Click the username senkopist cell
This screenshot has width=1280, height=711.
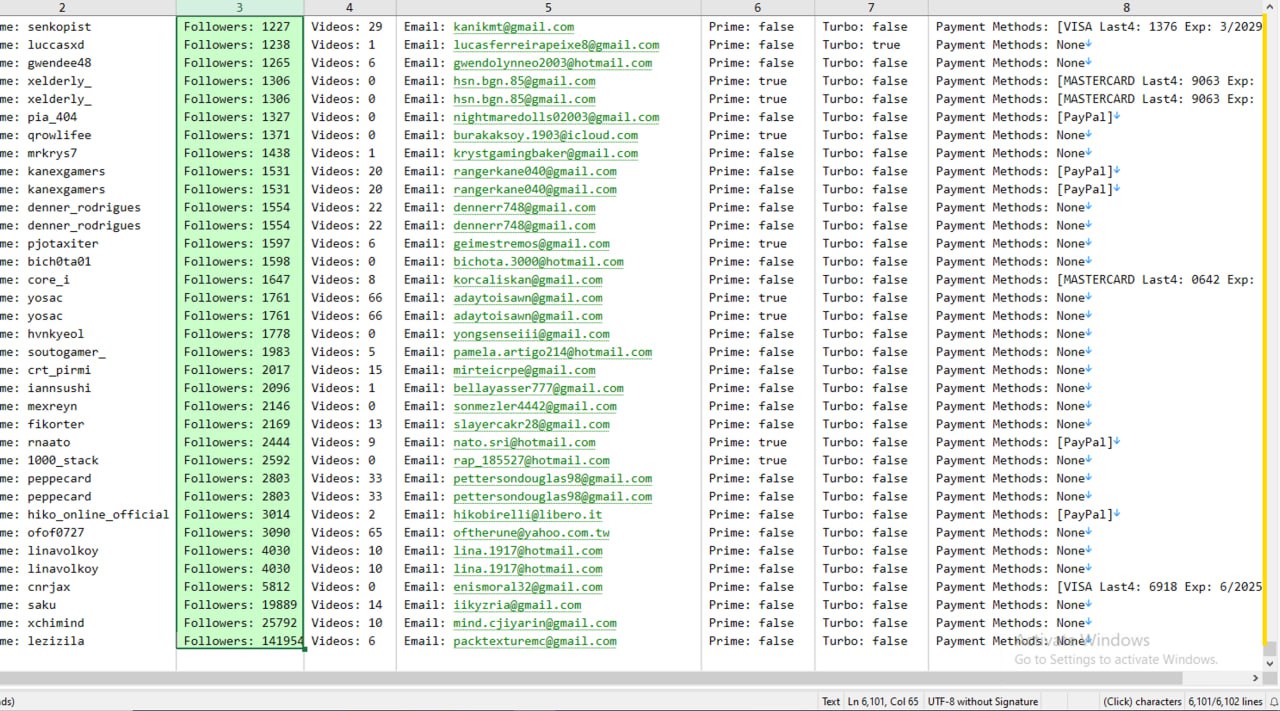(x=88, y=27)
